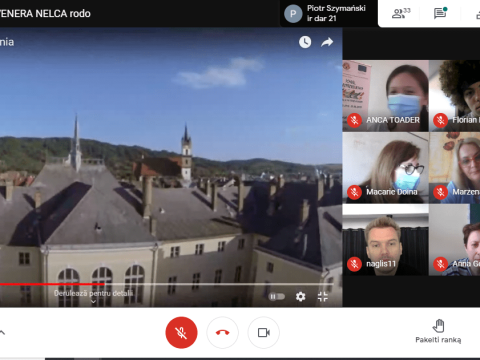Click naglis11's muted mic icon

[354, 264]
